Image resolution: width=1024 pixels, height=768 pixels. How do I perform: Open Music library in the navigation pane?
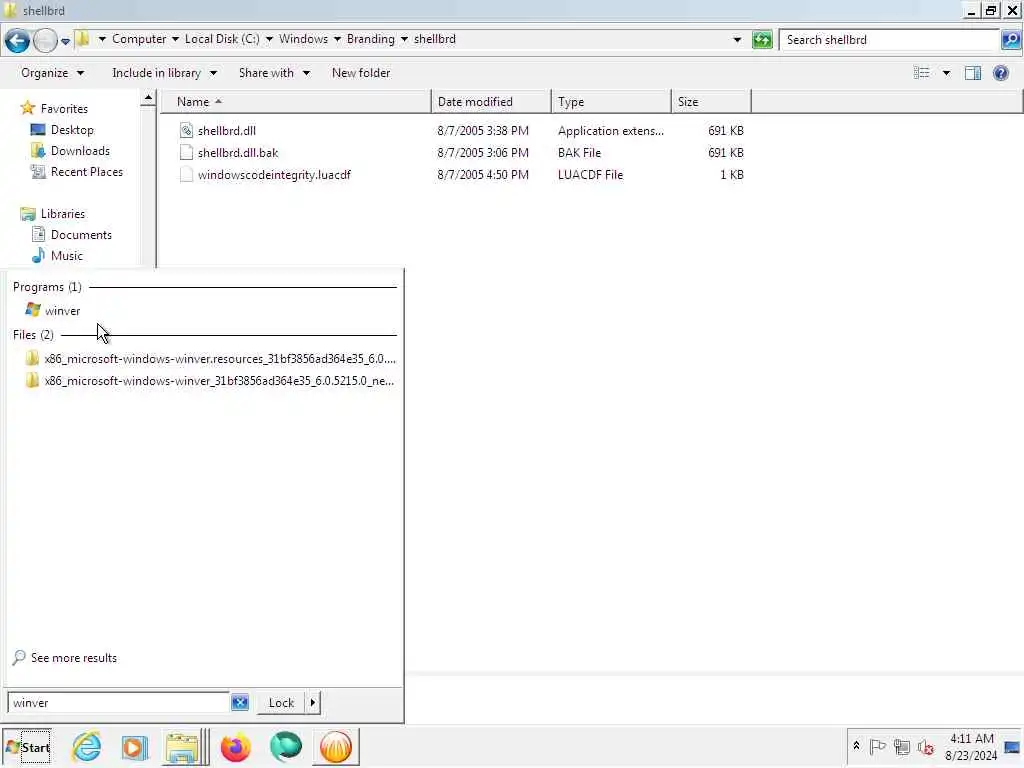coord(67,256)
